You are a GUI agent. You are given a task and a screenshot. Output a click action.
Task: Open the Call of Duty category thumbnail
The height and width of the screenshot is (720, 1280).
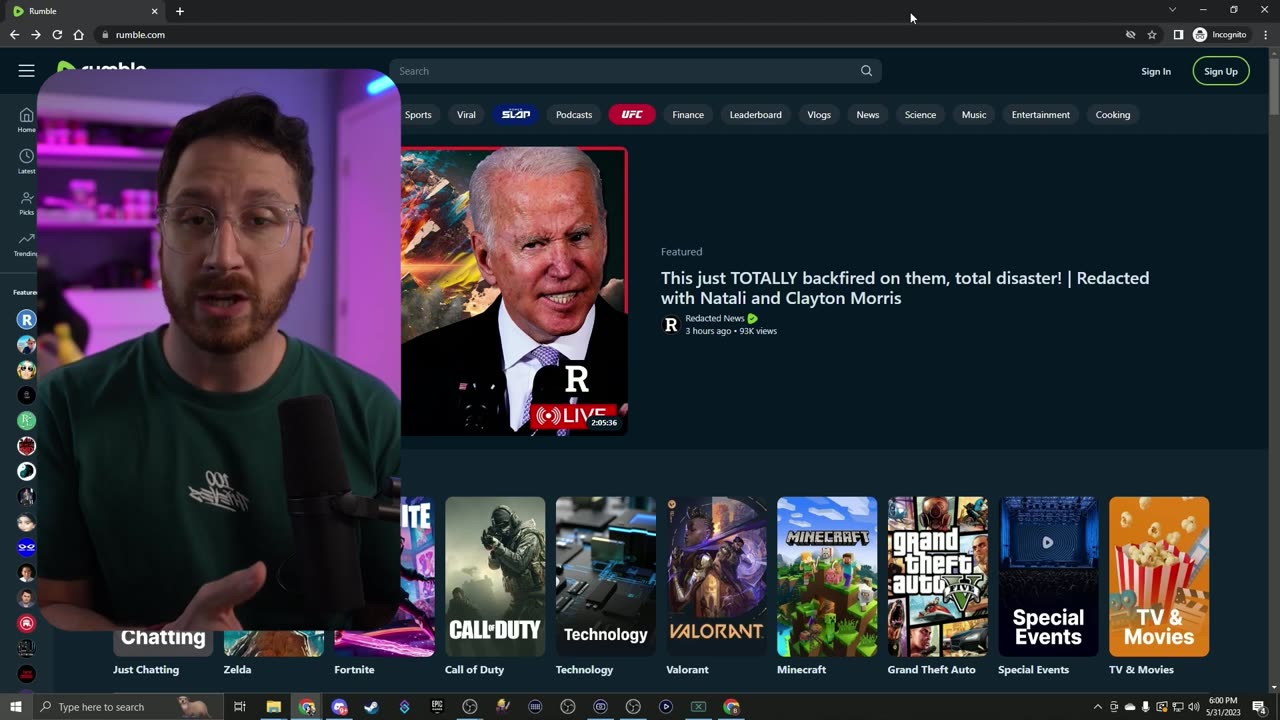tap(495, 576)
